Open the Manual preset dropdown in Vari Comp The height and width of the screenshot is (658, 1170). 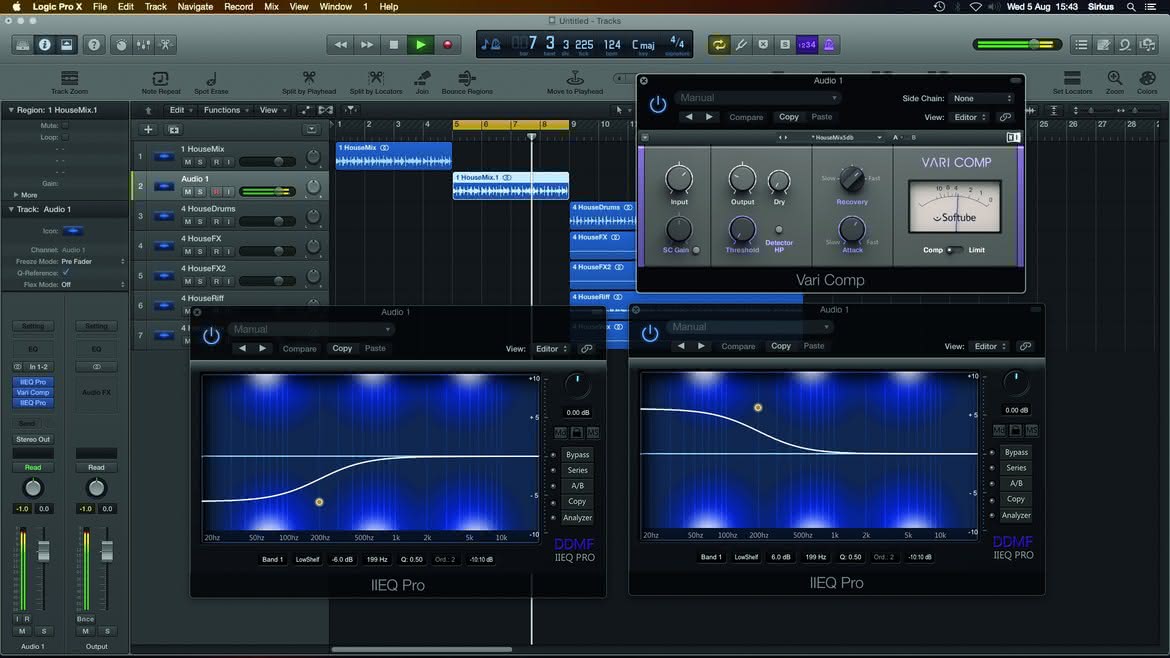tap(757, 98)
